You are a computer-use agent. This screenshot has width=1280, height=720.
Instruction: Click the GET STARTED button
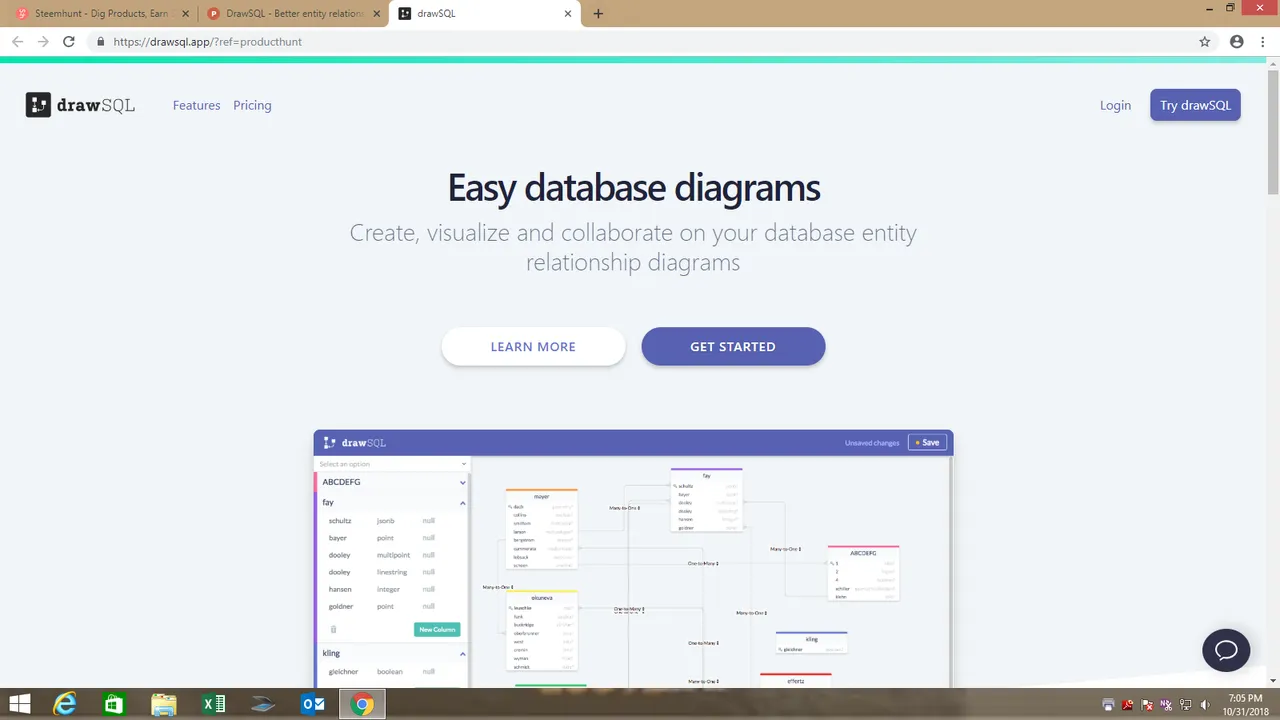click(733, 346)
